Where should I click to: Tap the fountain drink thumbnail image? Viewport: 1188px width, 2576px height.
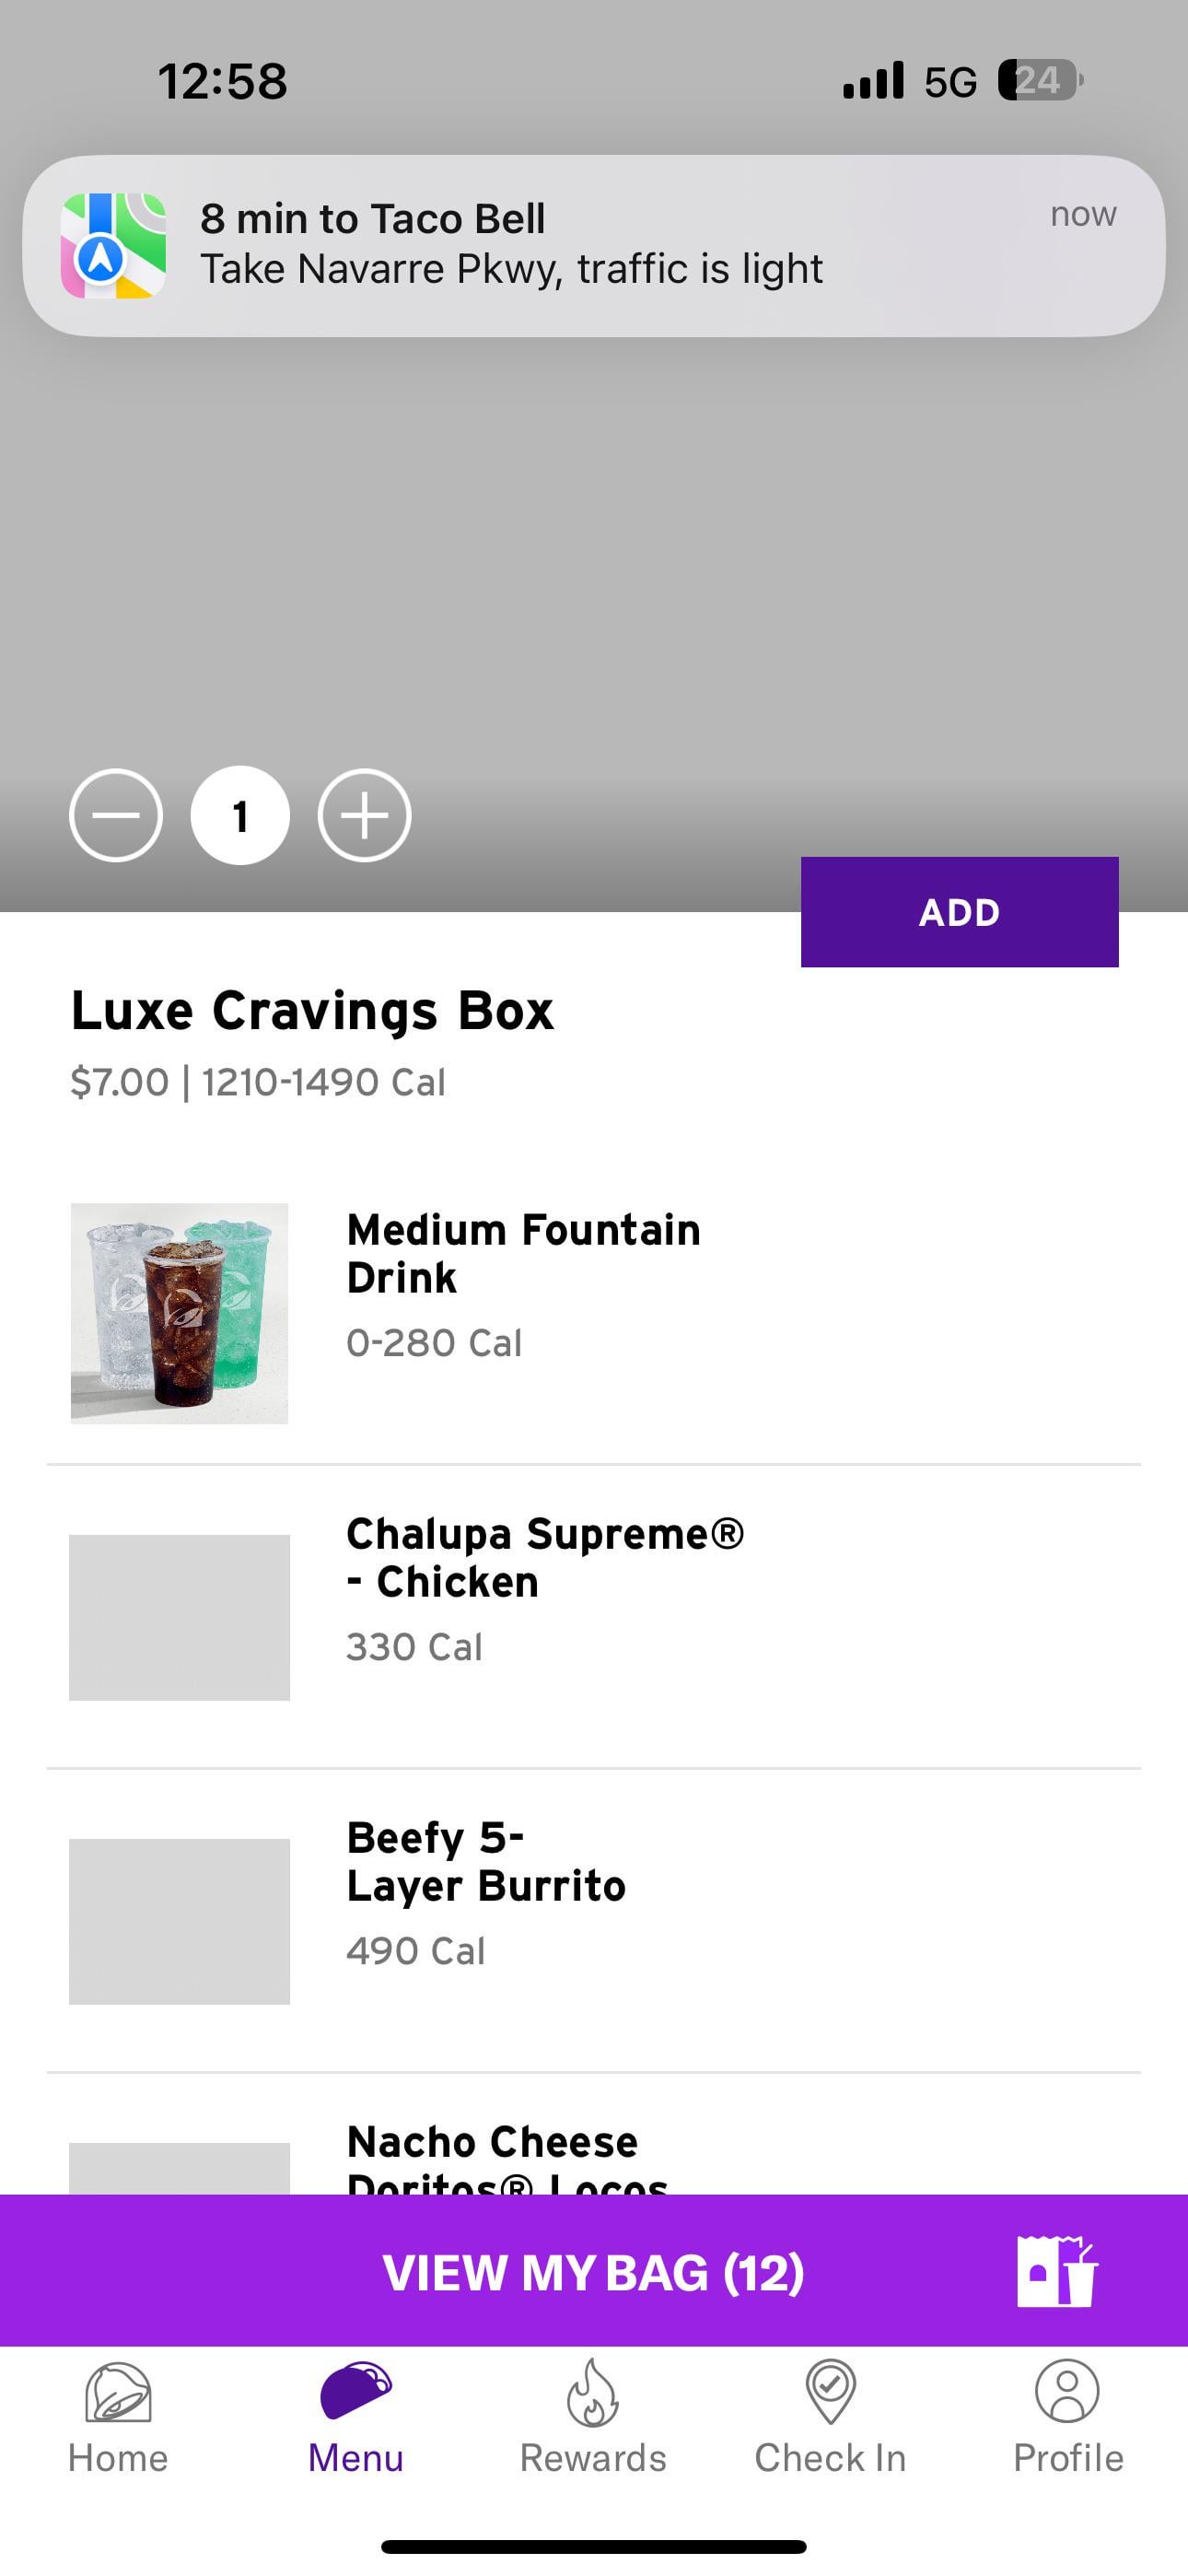pos(179,1313)
